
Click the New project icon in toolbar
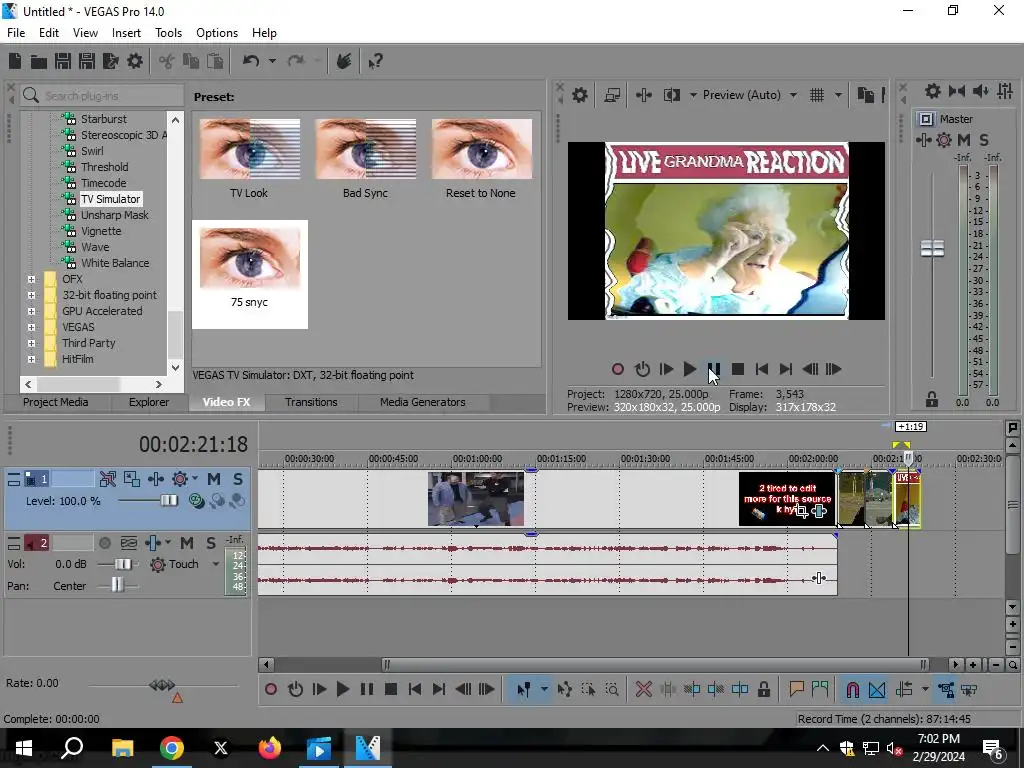tap(15, 61)
